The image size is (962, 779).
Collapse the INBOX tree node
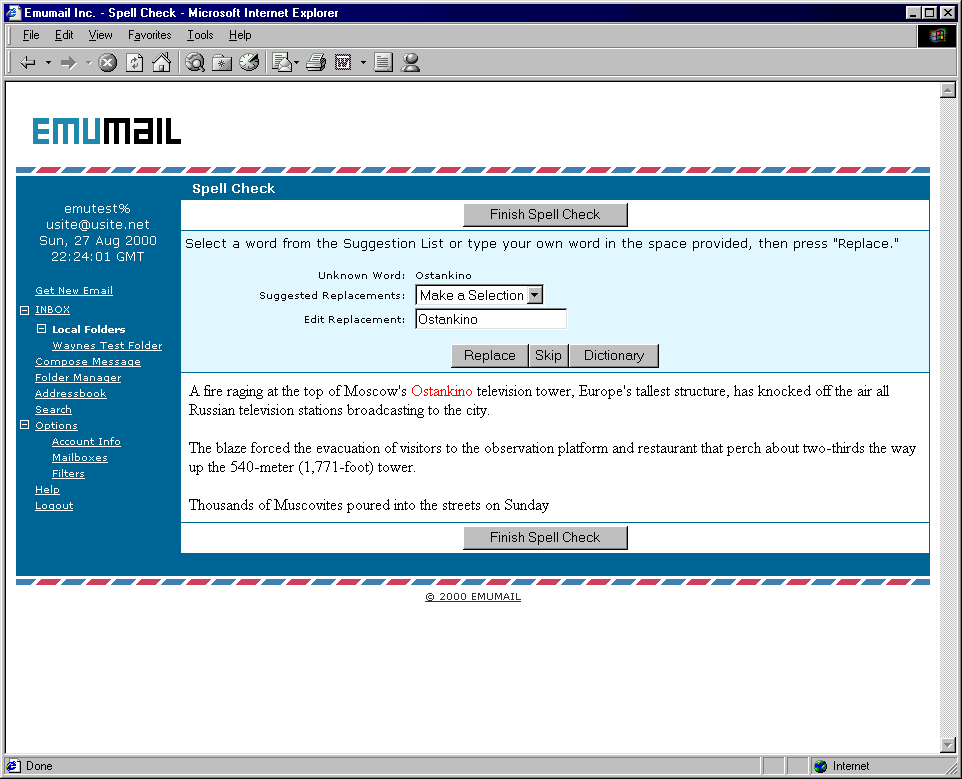pyautogui.click(x=25, y=310)
